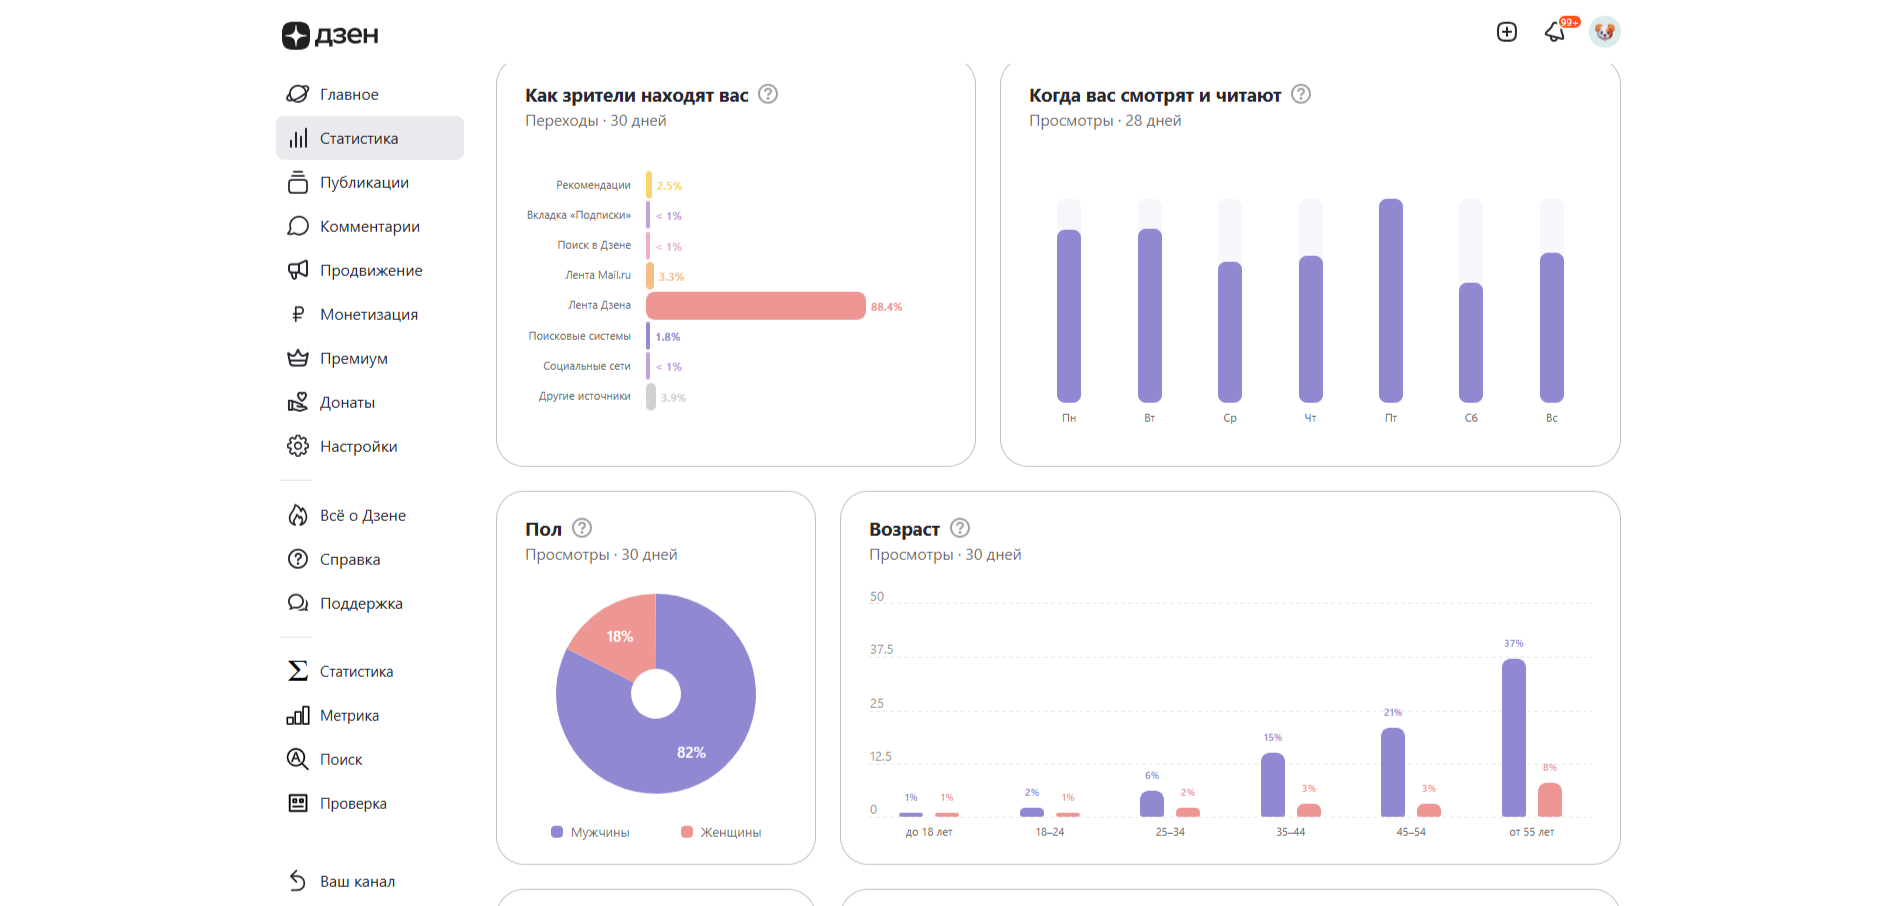
Task: Click the Главное planet icon
Action: pyautogui.click(x=298, y=94)
